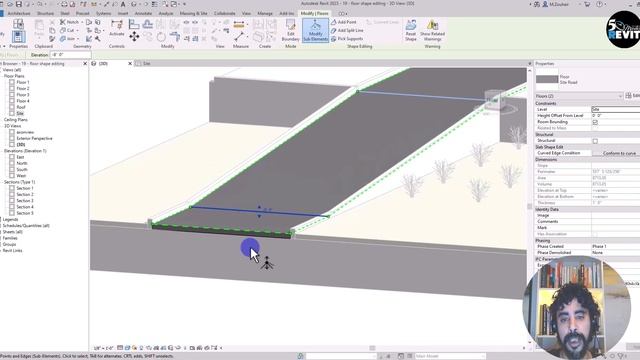Open Roof plan in browser

pos(21,107)
